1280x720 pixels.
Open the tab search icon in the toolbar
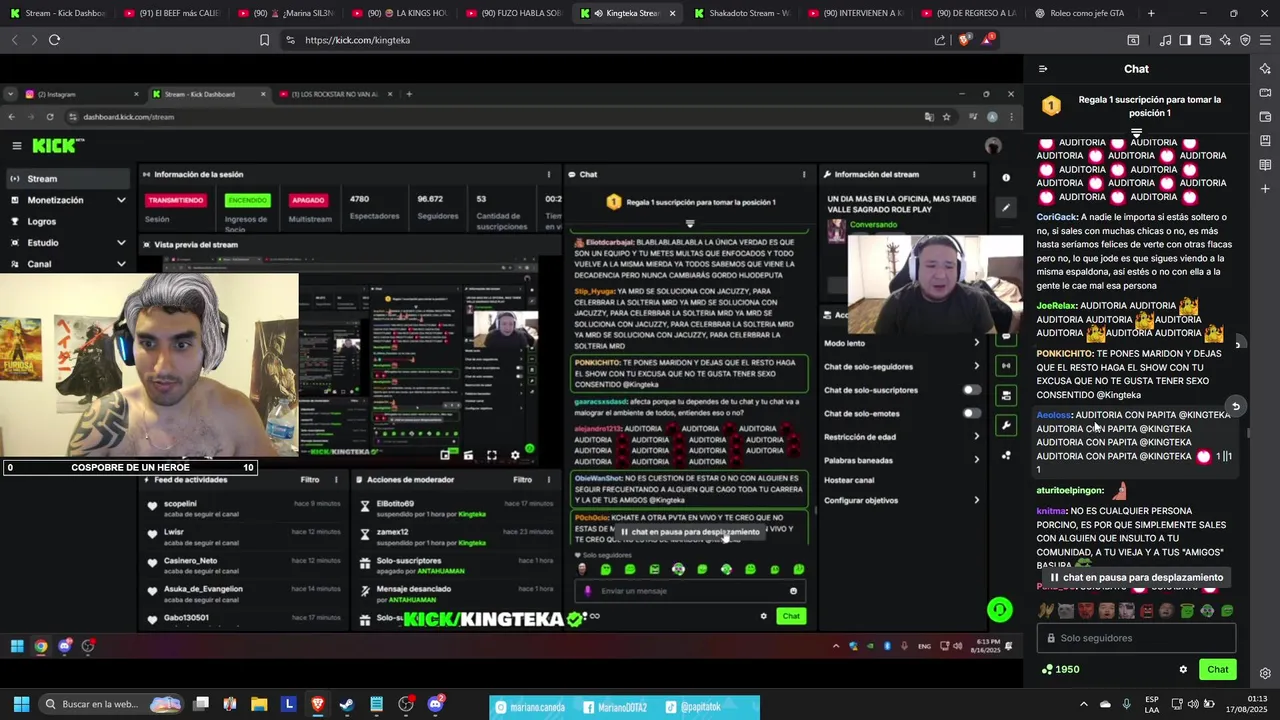click(x=1133, y=40)
